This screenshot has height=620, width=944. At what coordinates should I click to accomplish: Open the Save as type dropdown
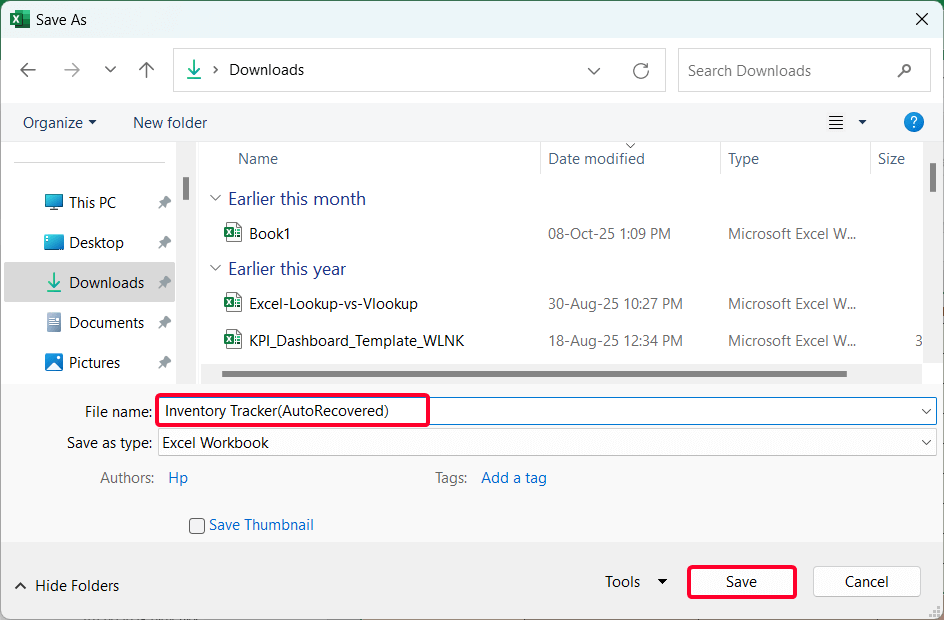point(929,442)
